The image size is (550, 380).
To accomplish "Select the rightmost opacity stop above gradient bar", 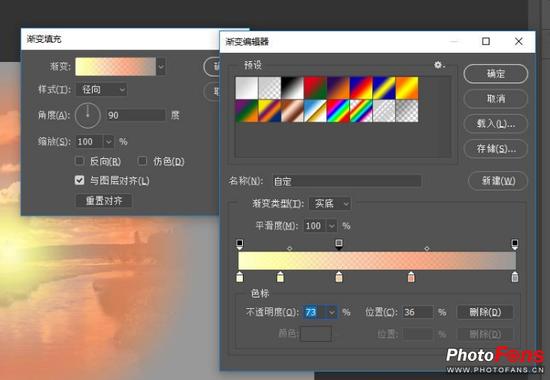I will (x=515, y=244).
